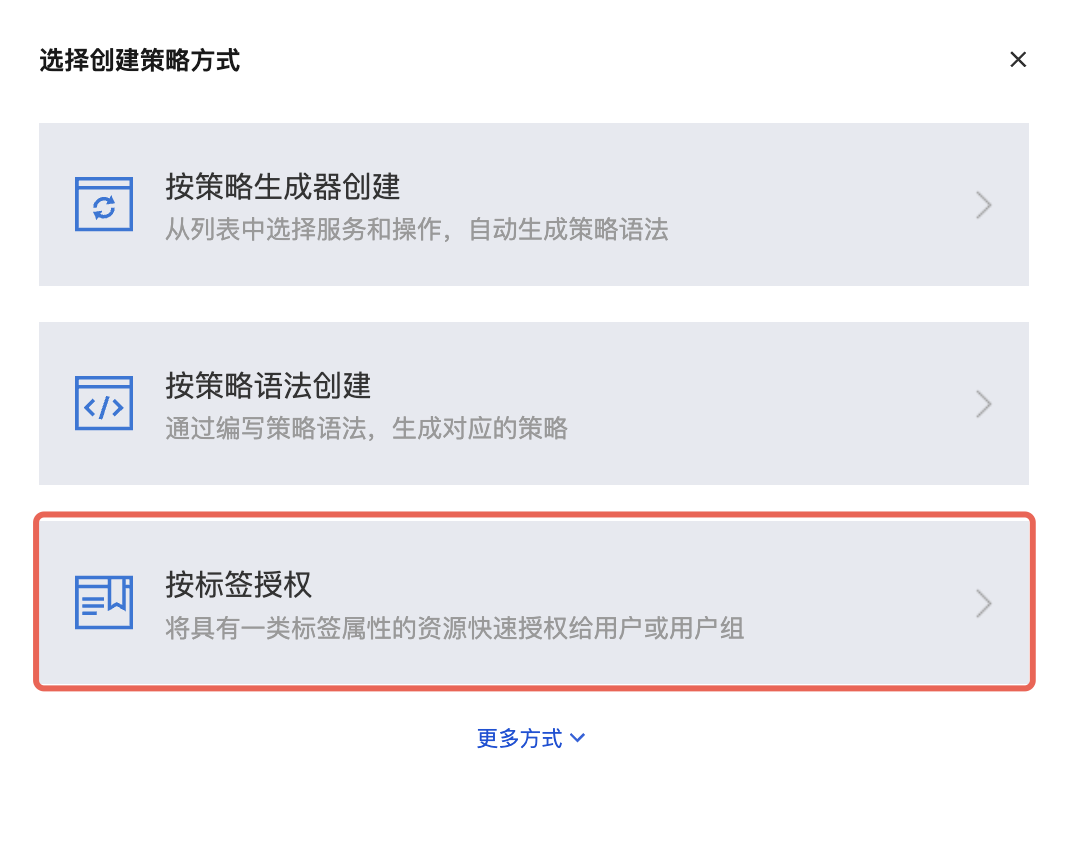Click arrow beside 按标签授权
Image resolution: width=1070 pixels, height=854 pixels.
[984, 603]
